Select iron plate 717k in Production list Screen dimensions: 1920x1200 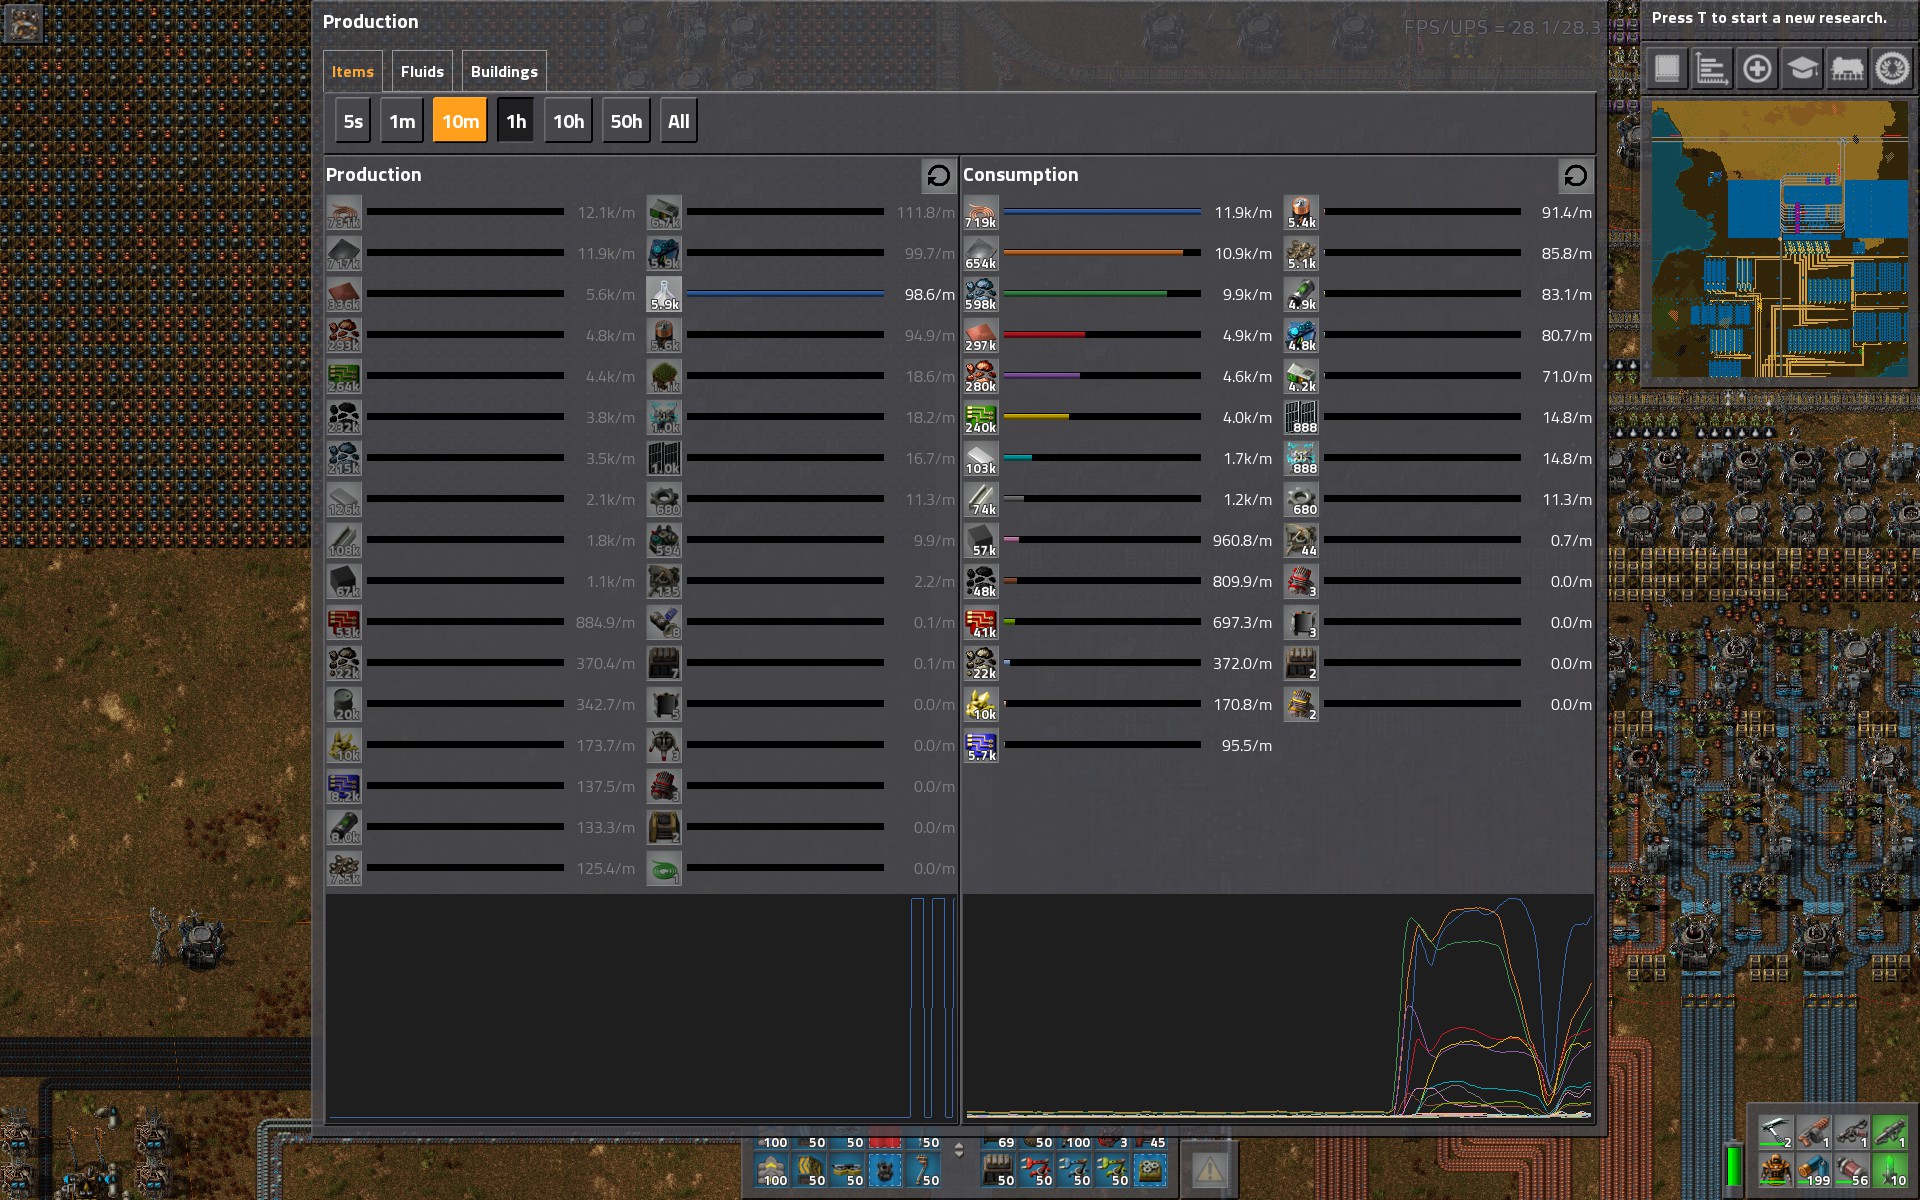(344, 254)
